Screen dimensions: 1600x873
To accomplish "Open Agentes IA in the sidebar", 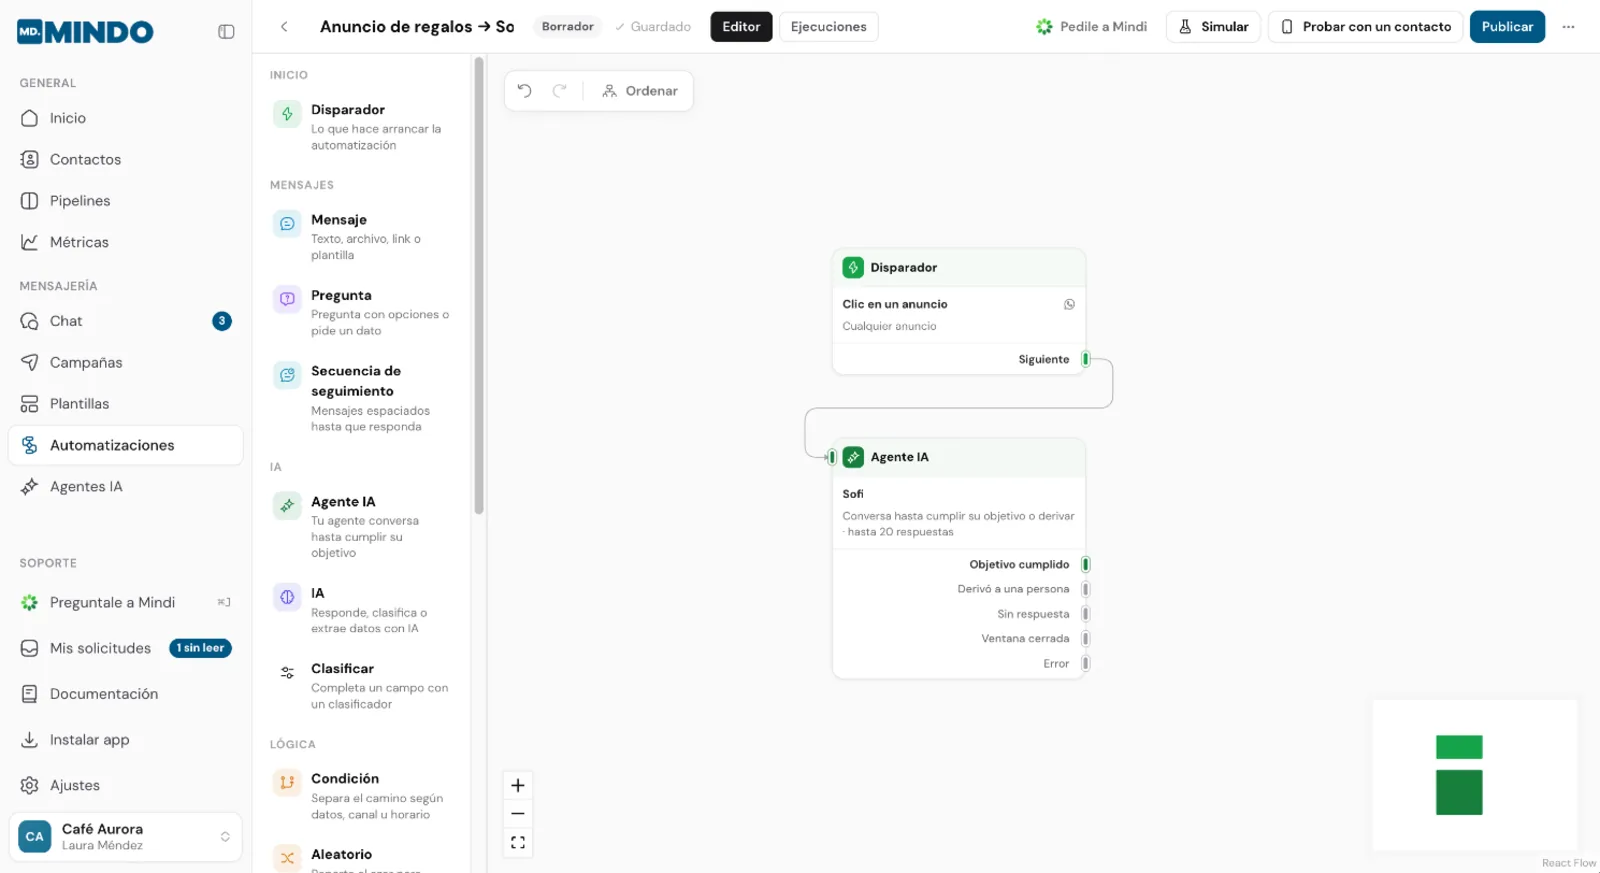I will pyautogui.click(x=126, y=487).
